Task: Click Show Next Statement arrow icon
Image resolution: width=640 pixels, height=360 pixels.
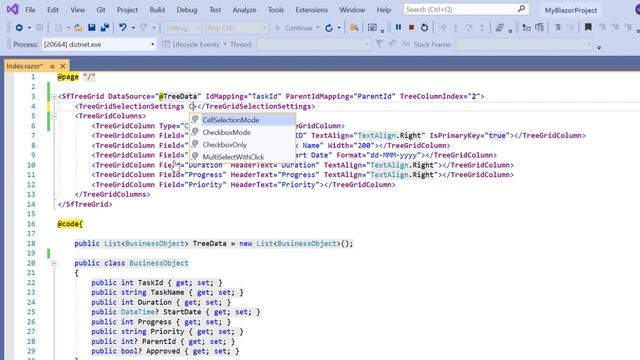Action: 442,28
